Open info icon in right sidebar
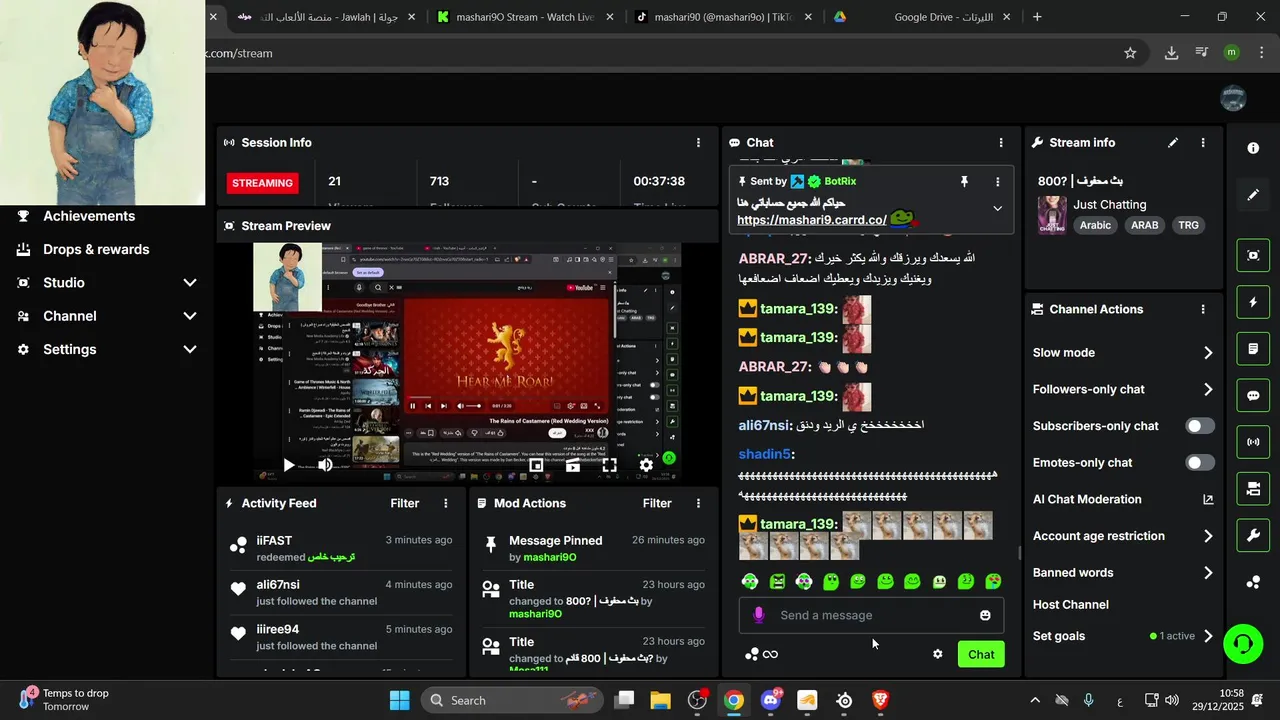Image resolution: width=1280 pixels, height=720 pixels. coord(1253,148)
